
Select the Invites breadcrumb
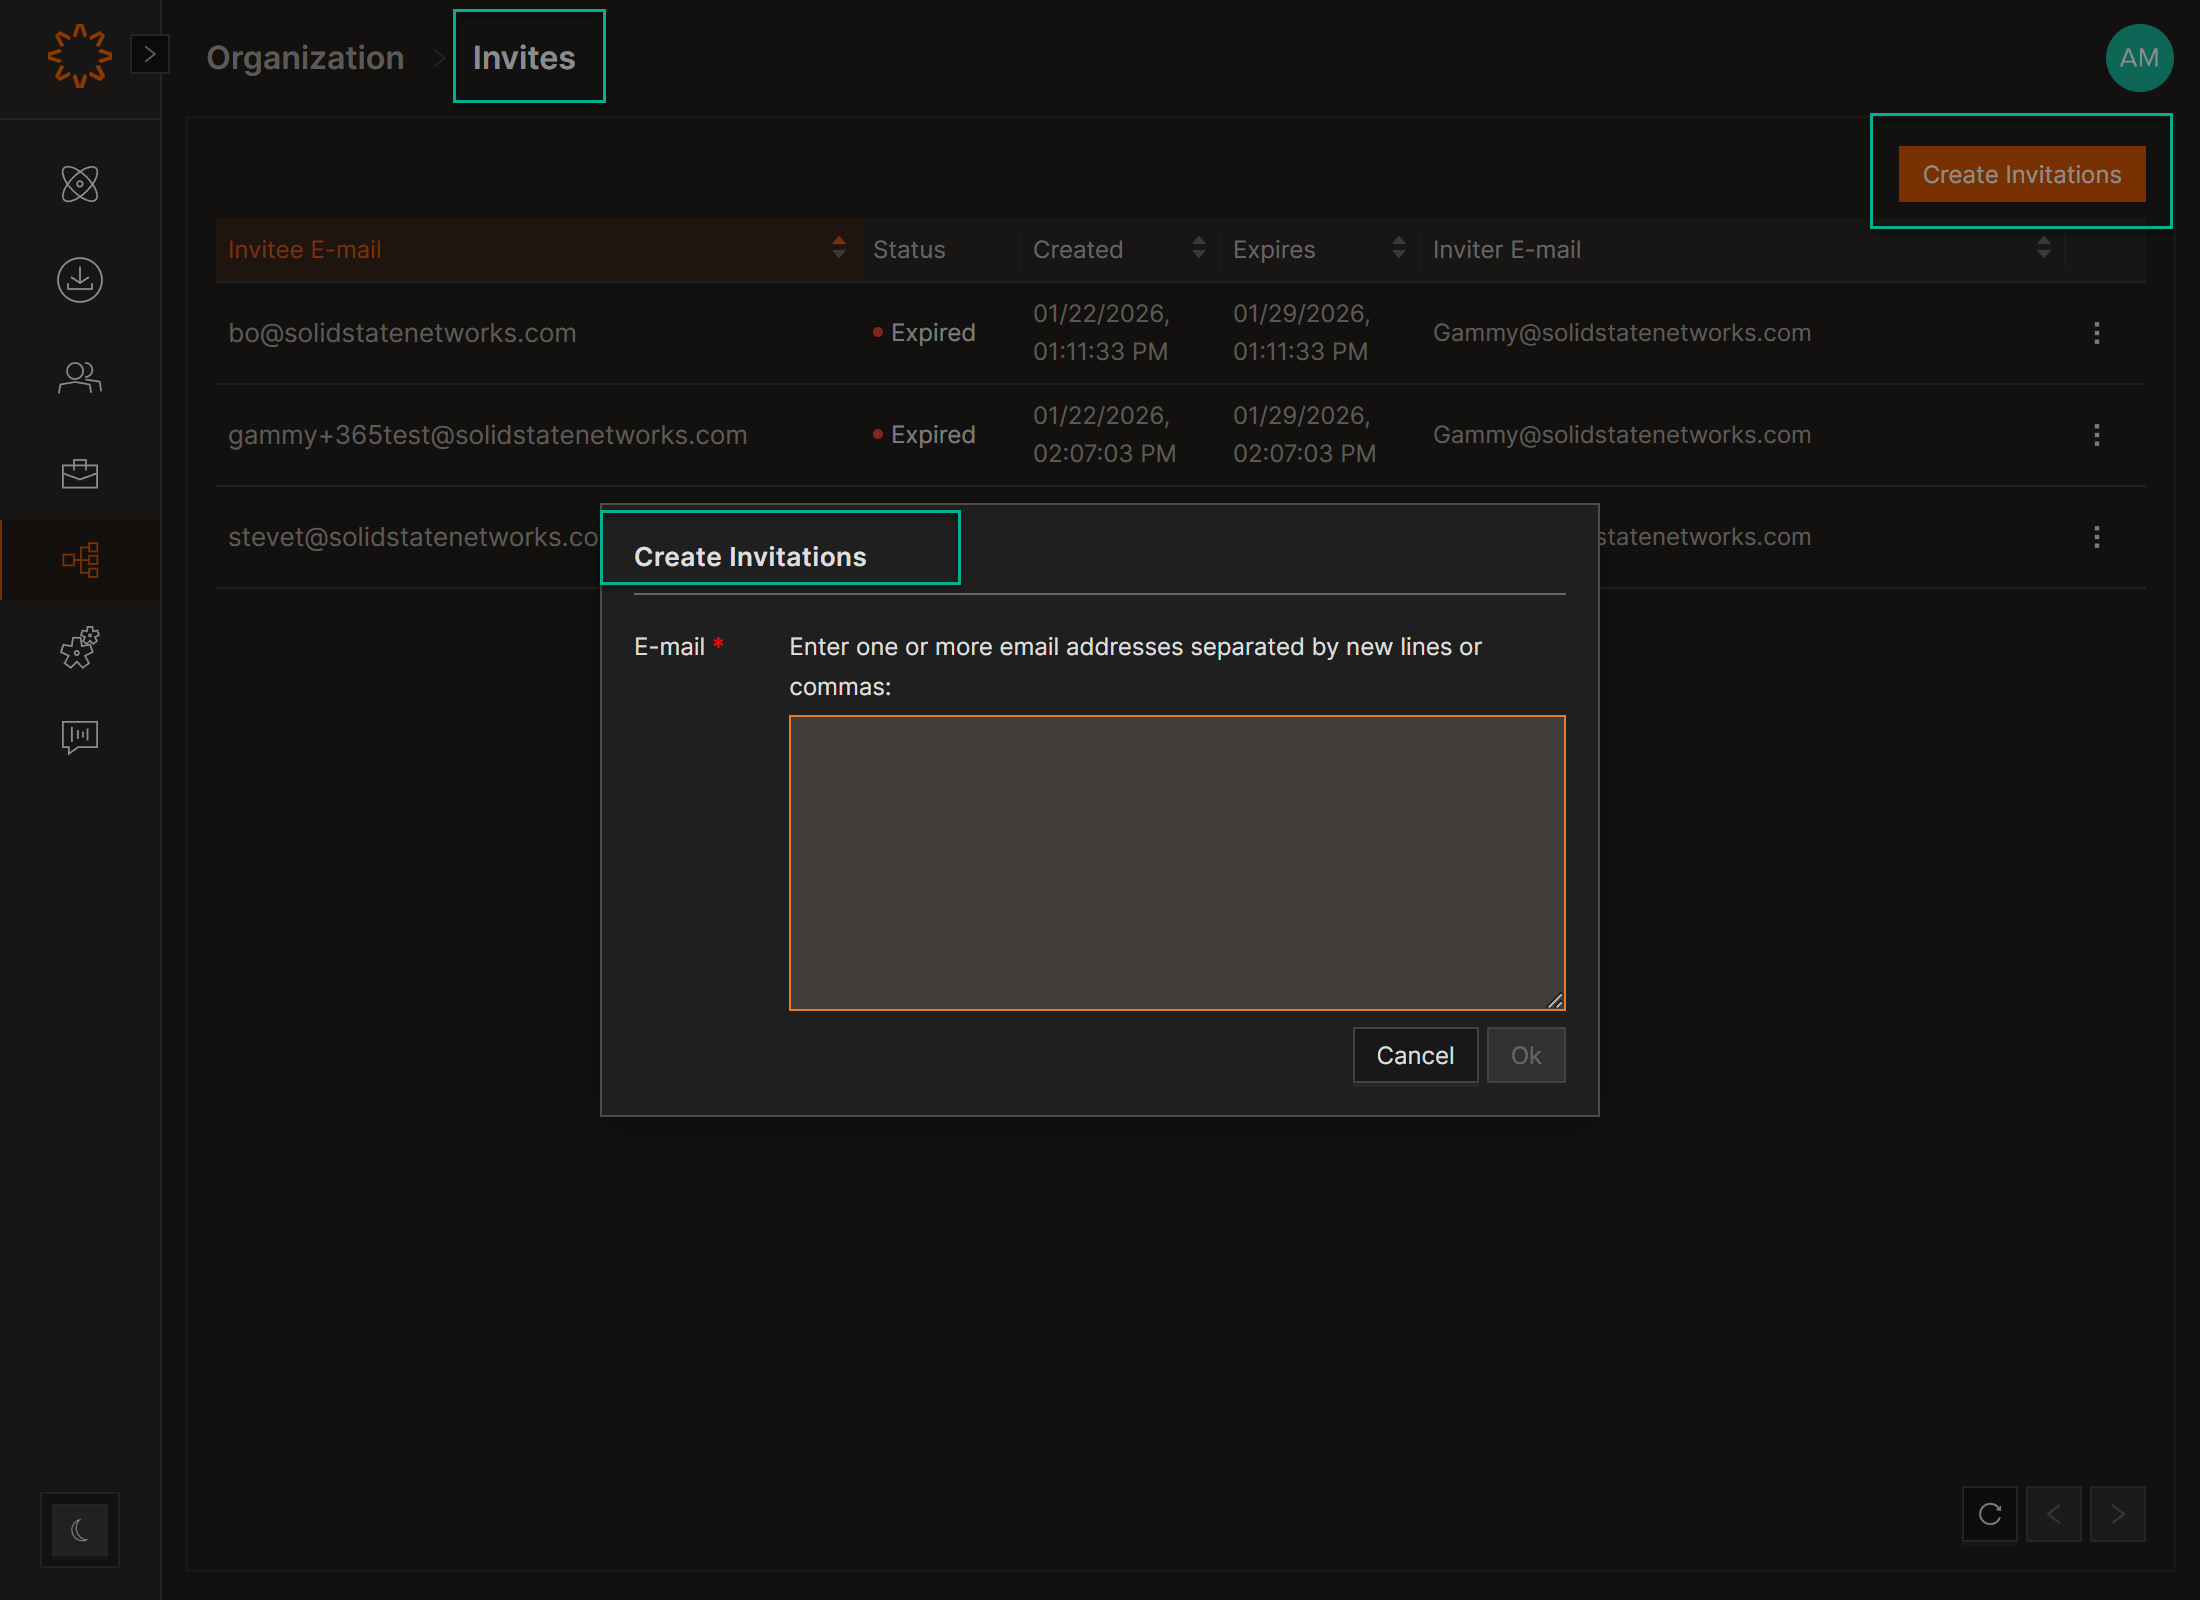click(524, 58)
